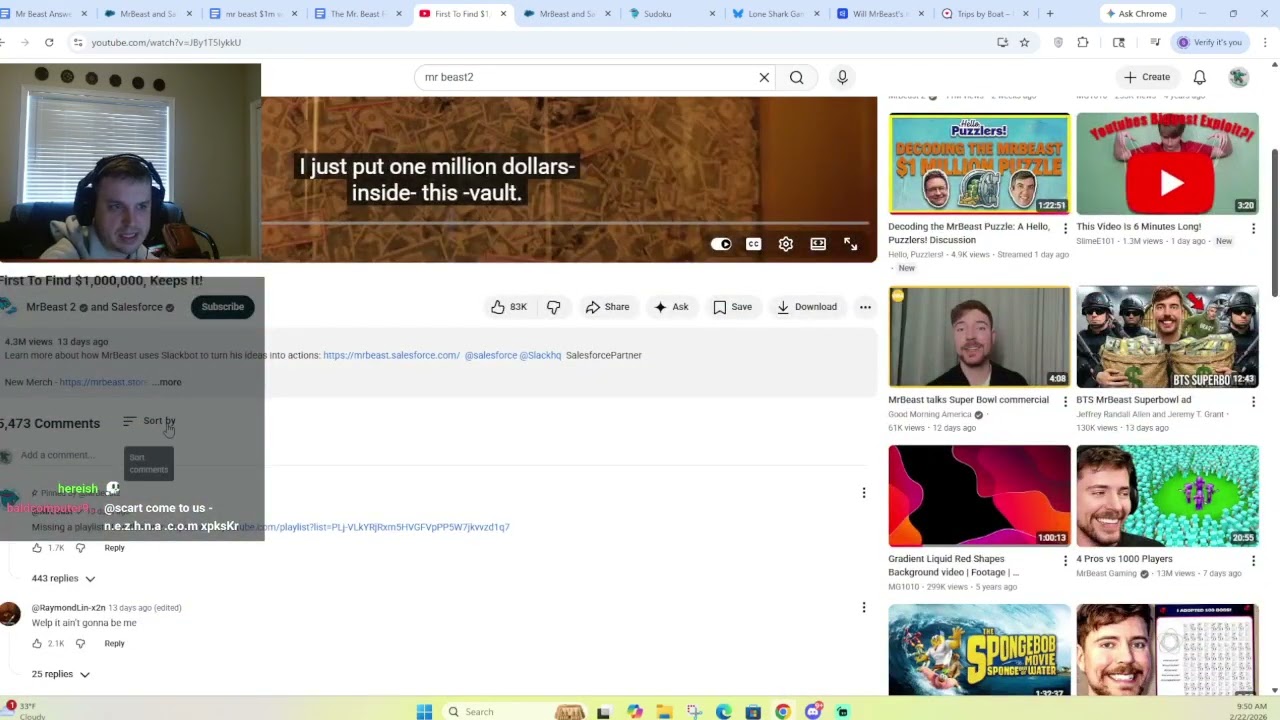
Task: Download the video
Action: [806, 307]
